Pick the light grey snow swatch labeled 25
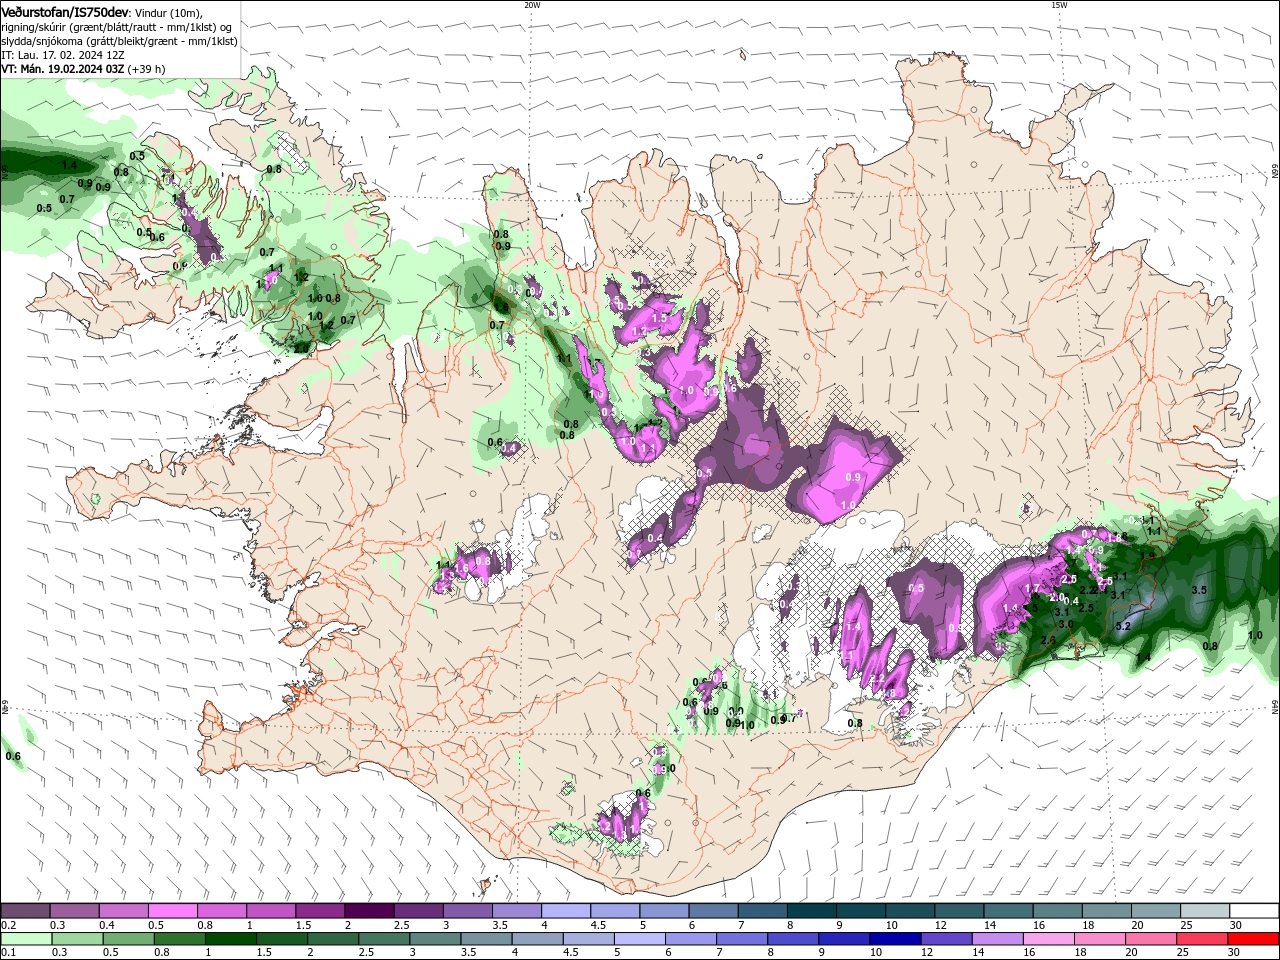1280x960 pixels. (1205, 911)
